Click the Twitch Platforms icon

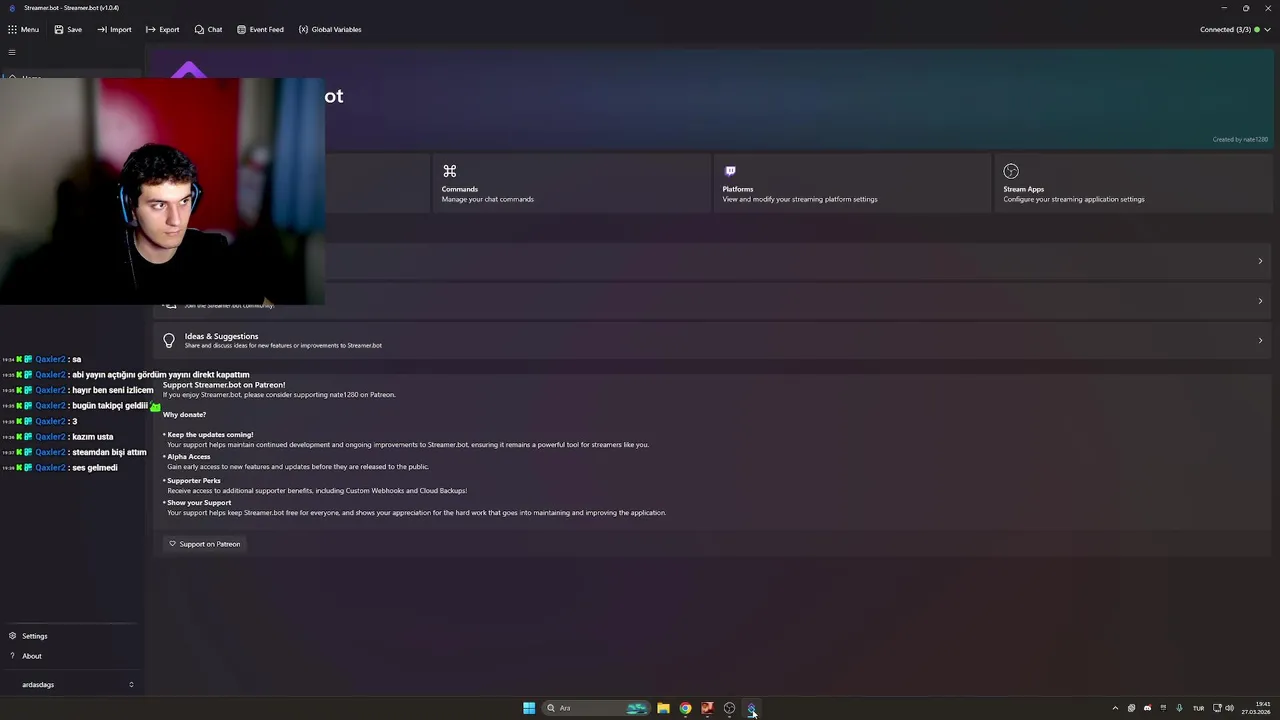tap(730, 171)
